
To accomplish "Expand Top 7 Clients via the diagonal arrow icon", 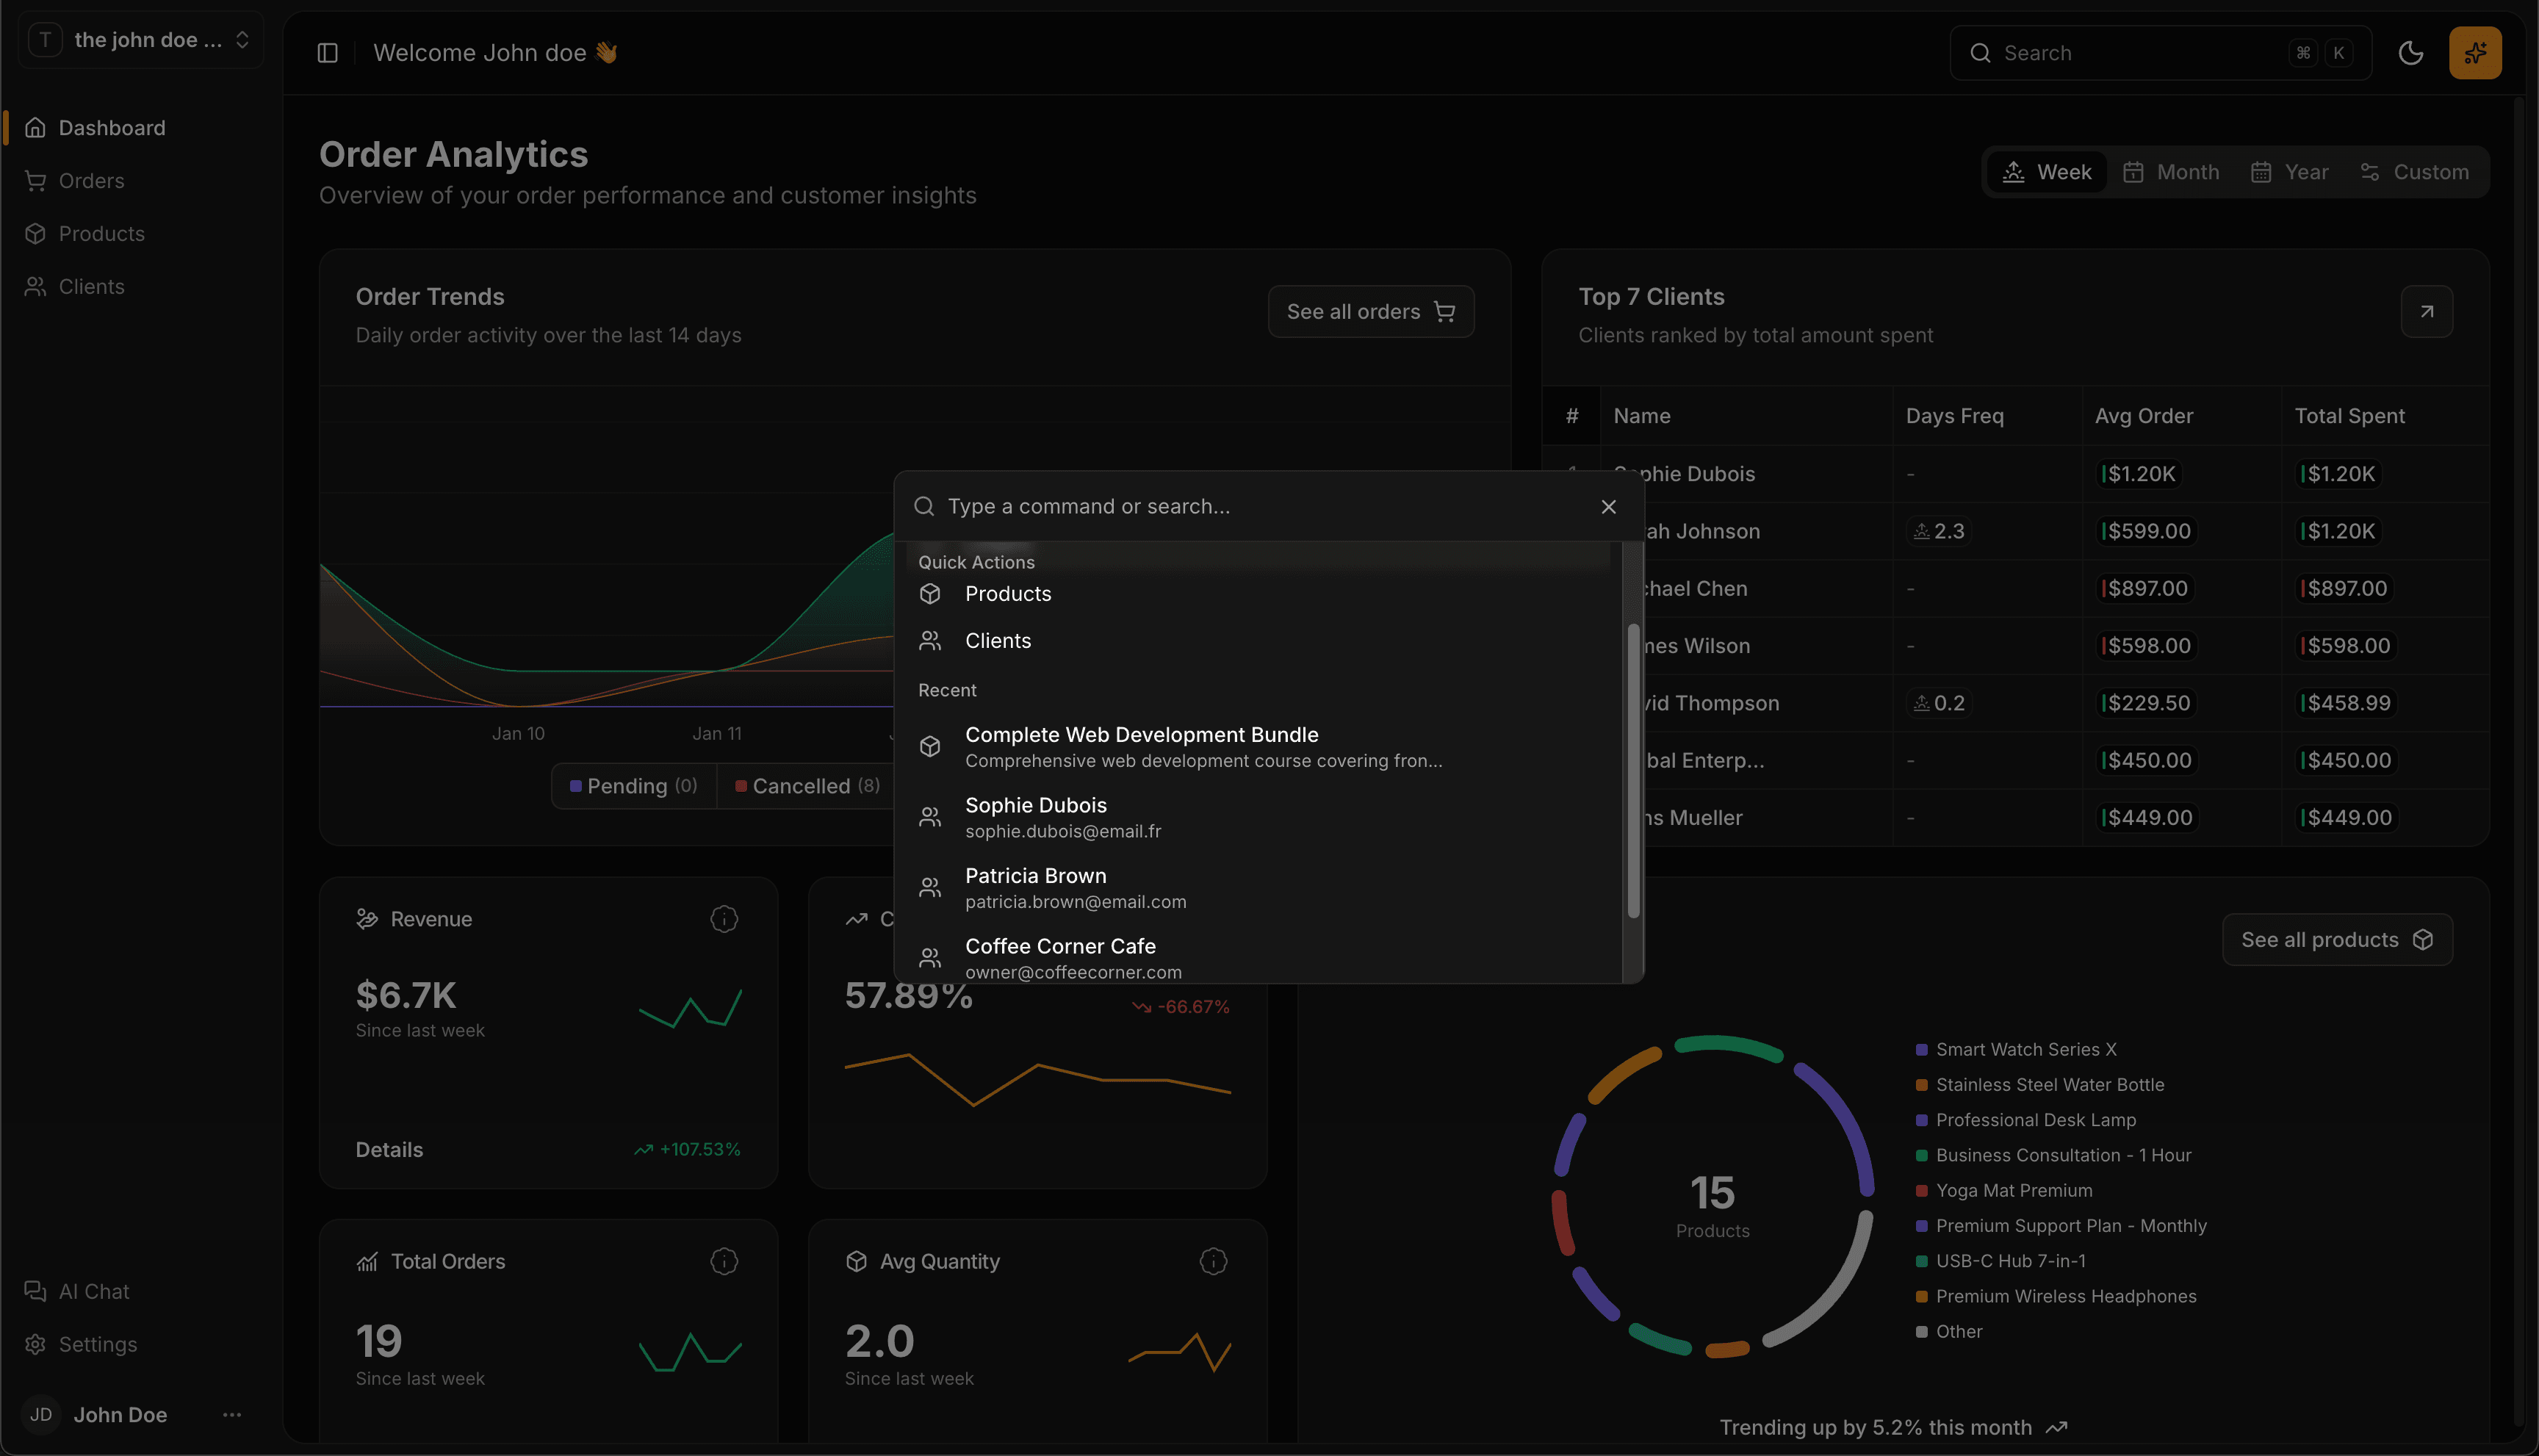I will point(2427,311).
